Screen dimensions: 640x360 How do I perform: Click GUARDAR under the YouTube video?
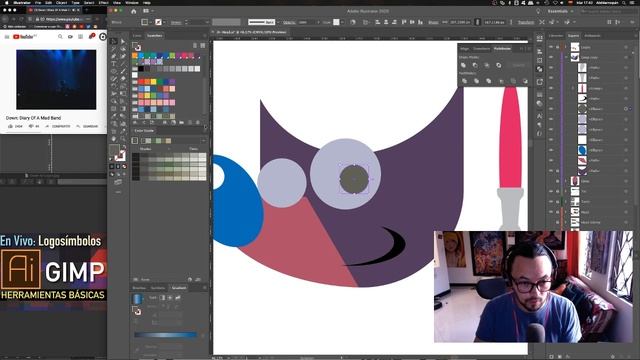pos(88,127)
